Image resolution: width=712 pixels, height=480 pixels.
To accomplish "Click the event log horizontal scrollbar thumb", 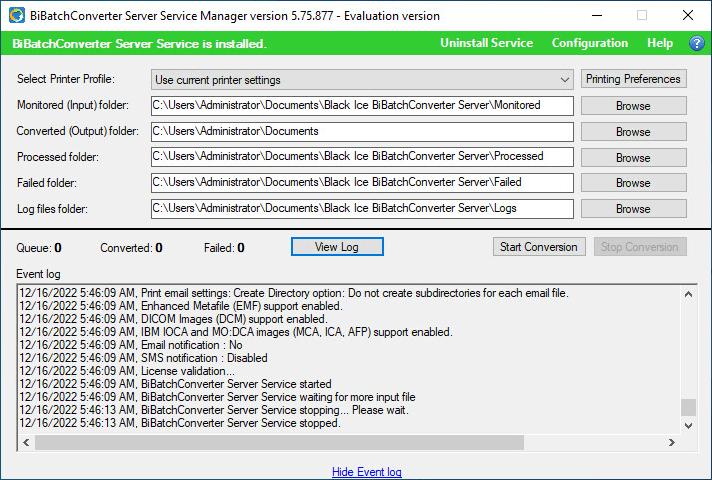I will point(279,442).
